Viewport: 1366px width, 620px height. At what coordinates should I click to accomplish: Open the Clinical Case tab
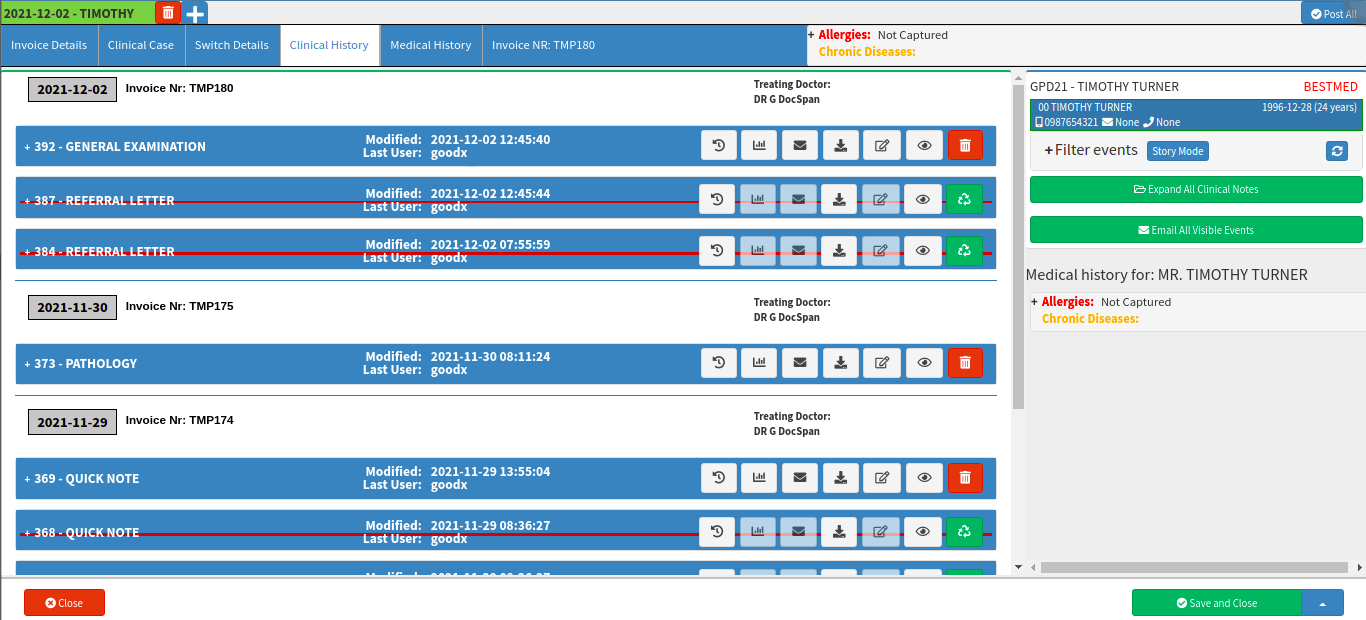[141, 45]
